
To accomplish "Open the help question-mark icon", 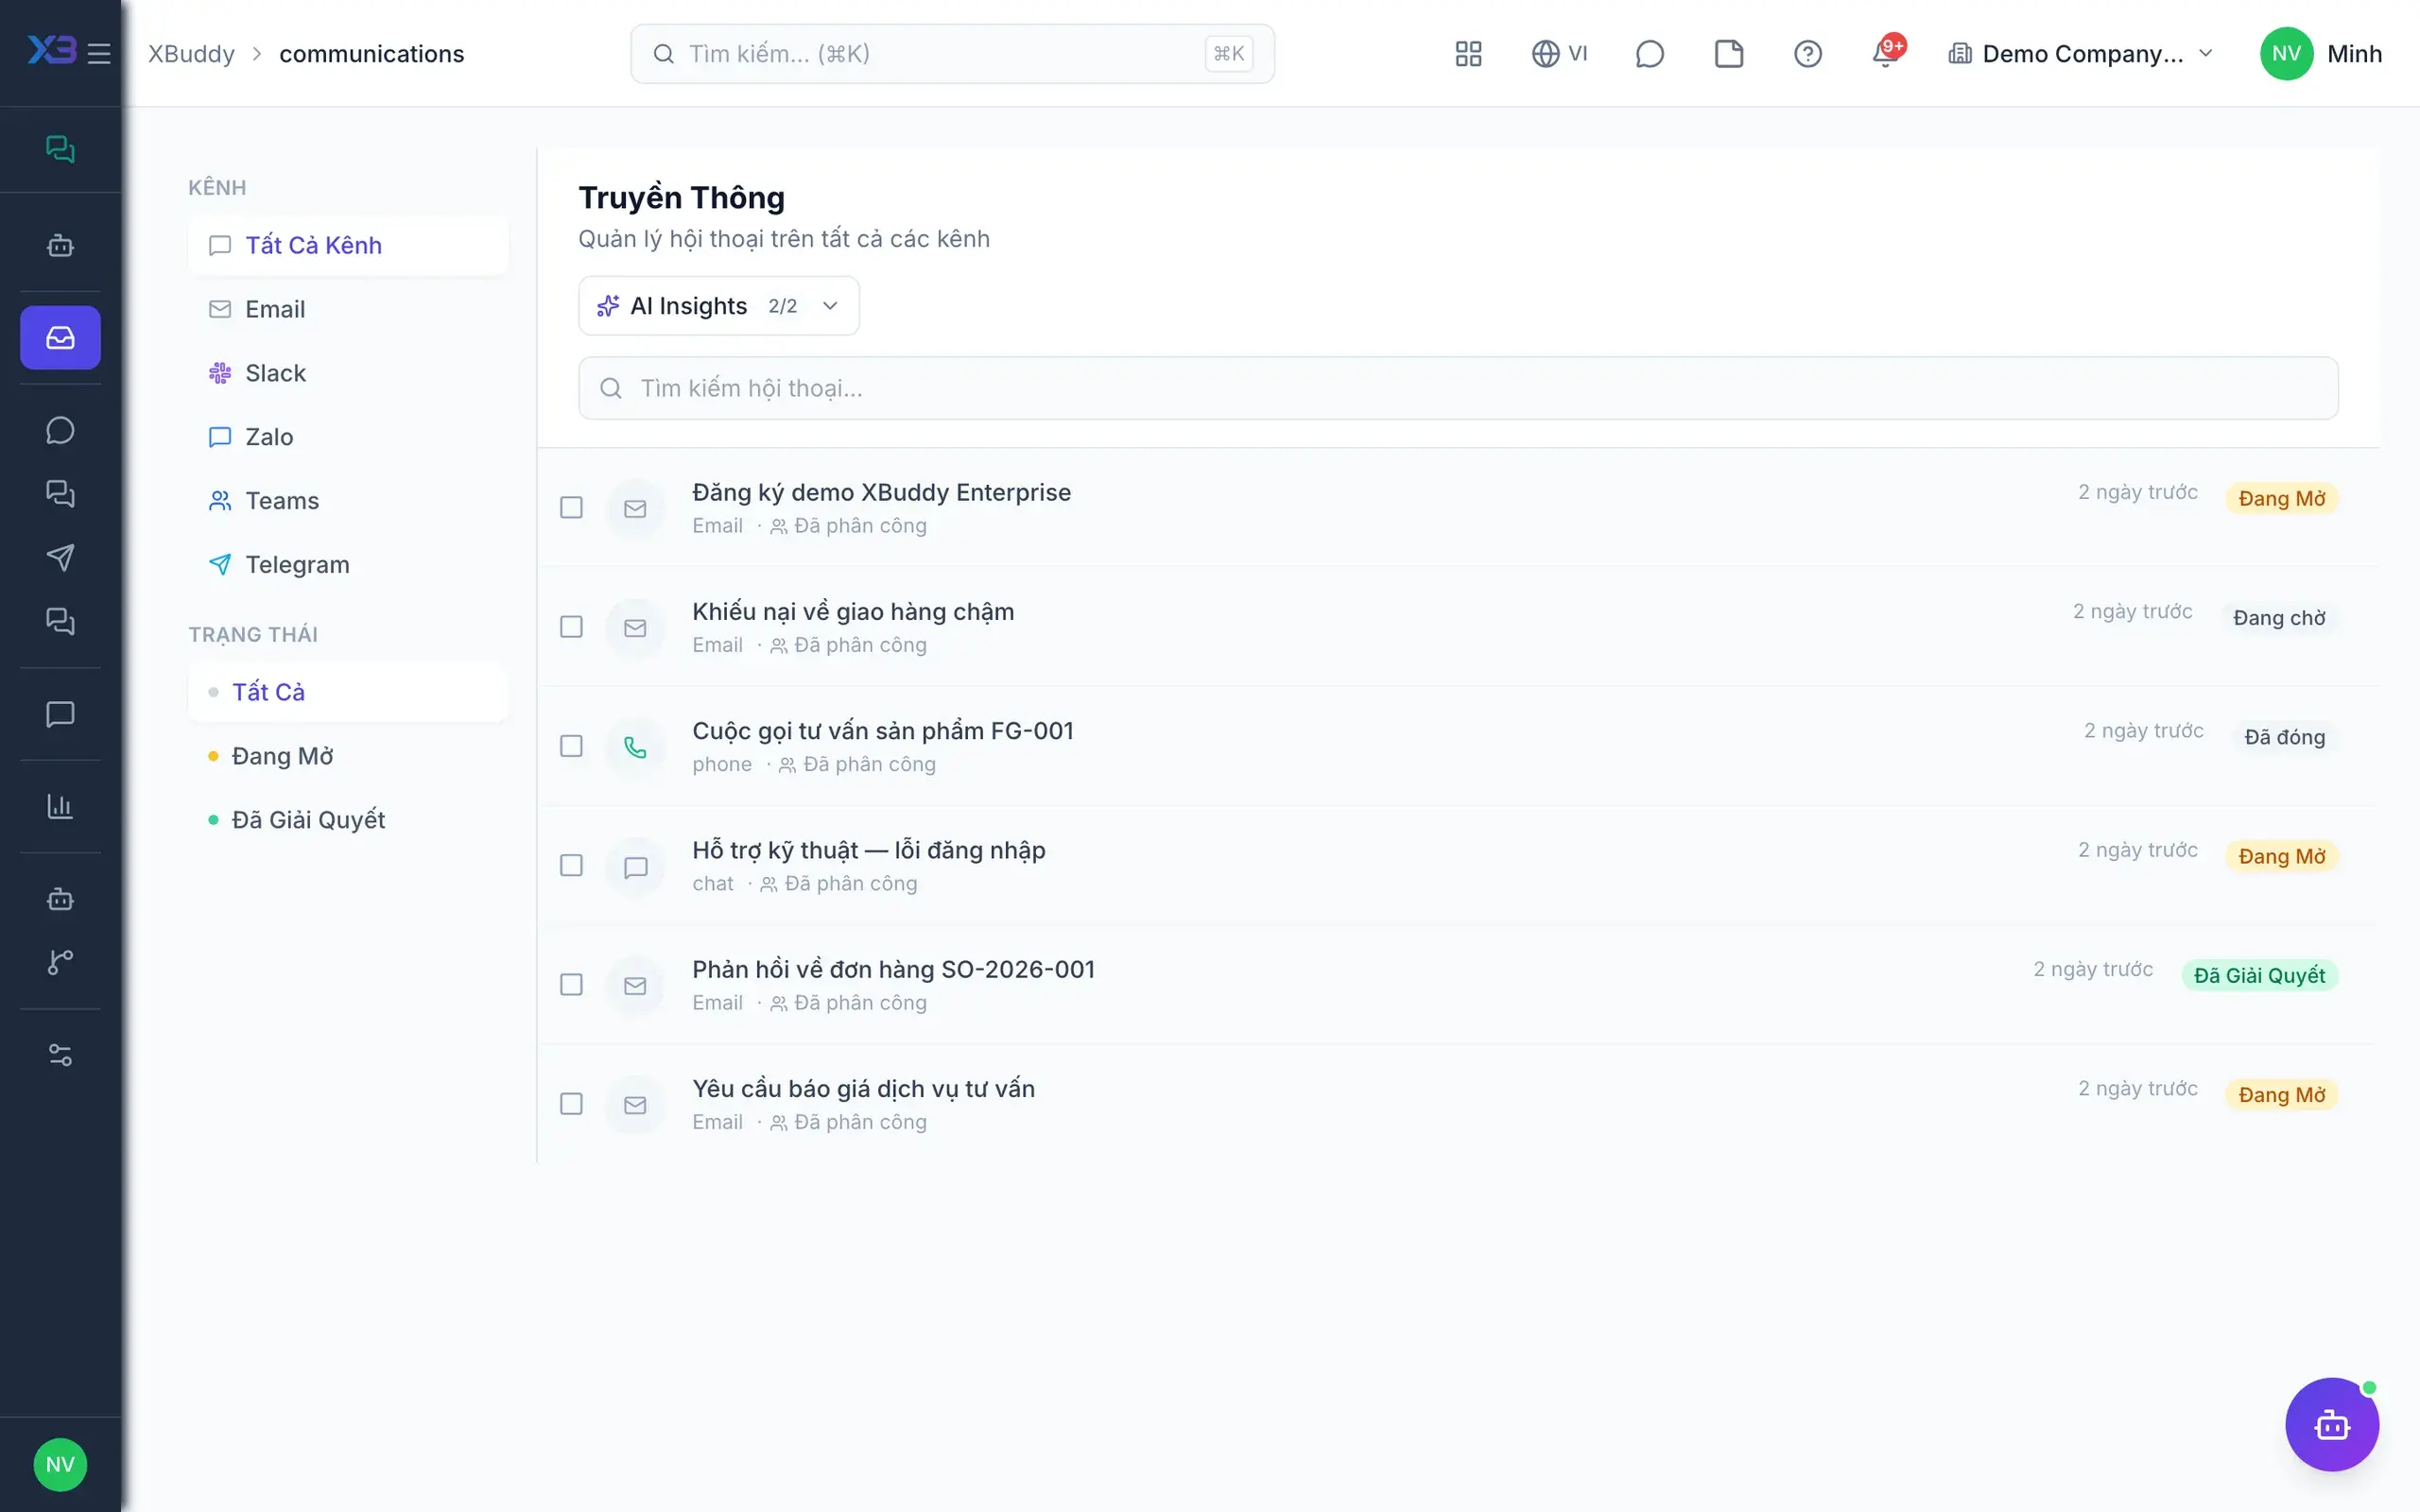I will 1807,54.
